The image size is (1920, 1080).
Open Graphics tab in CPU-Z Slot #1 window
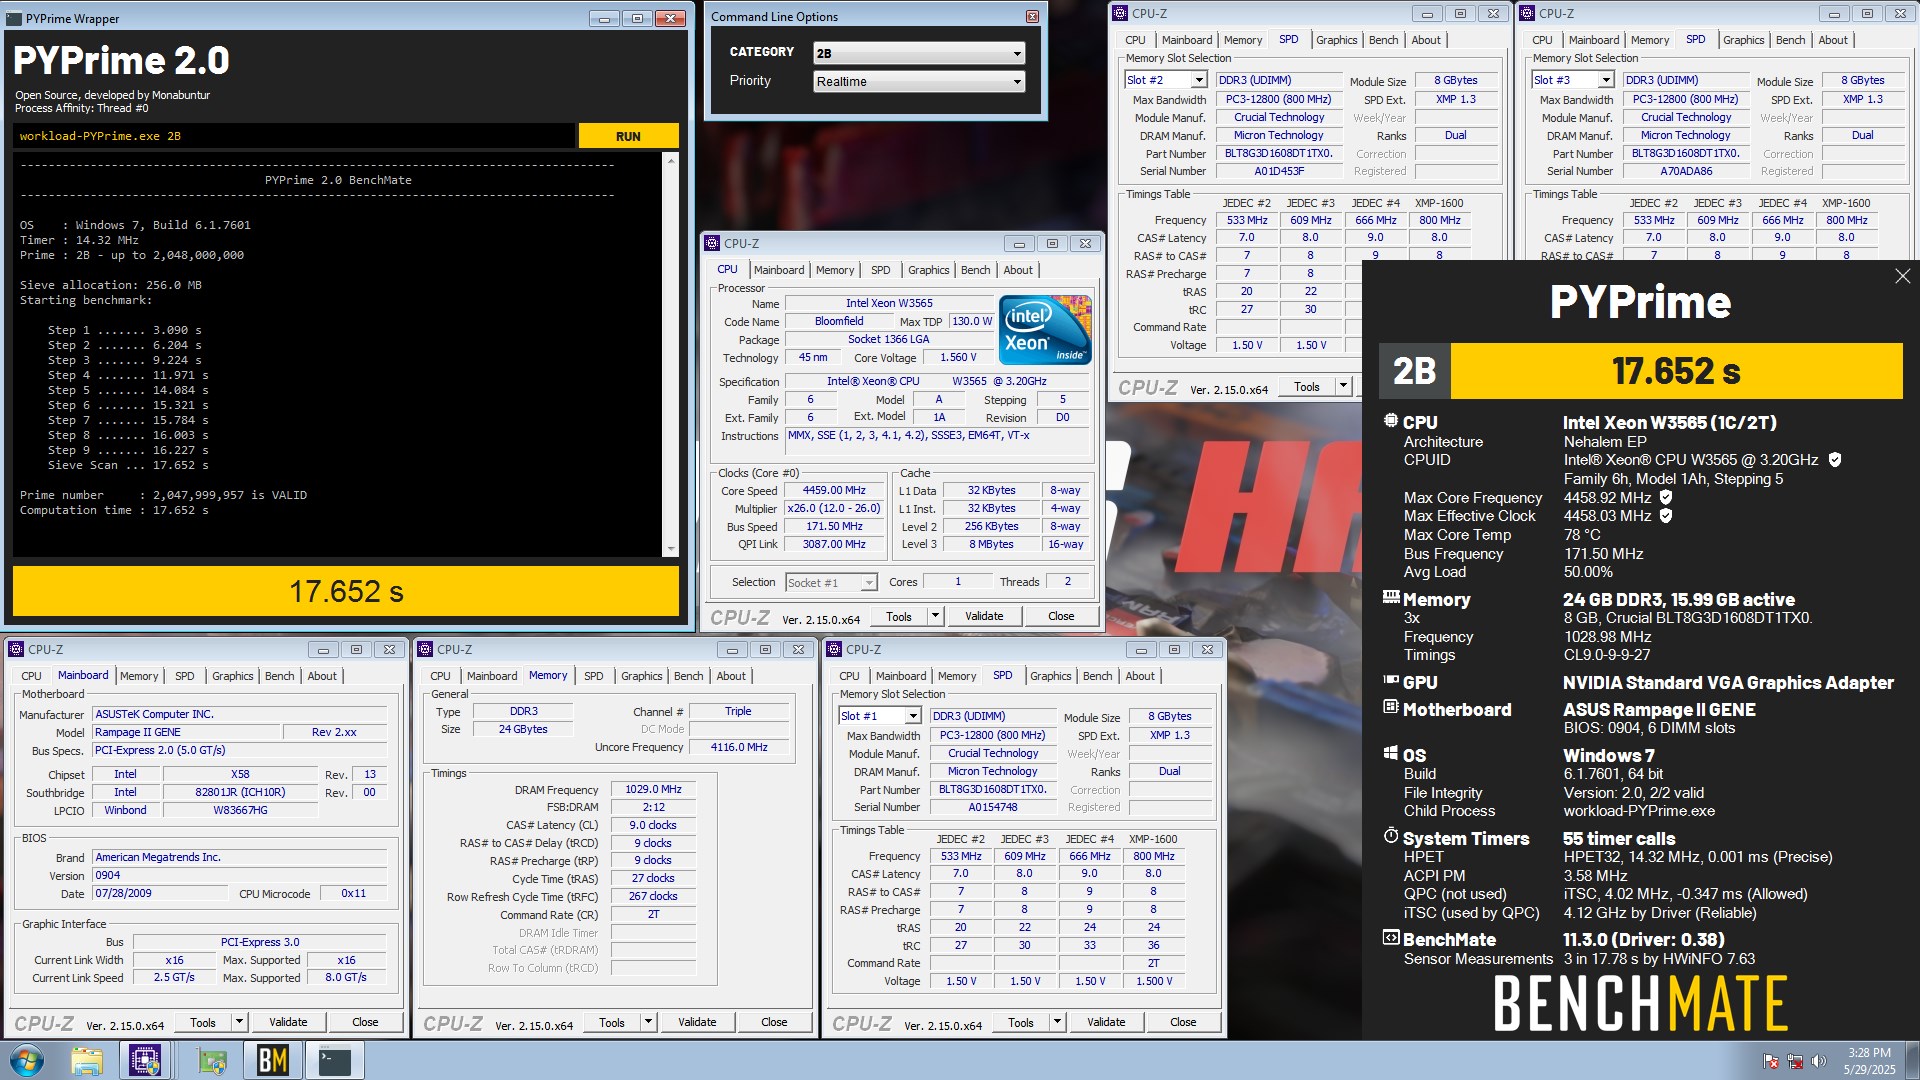click(x=1050, y=676)
